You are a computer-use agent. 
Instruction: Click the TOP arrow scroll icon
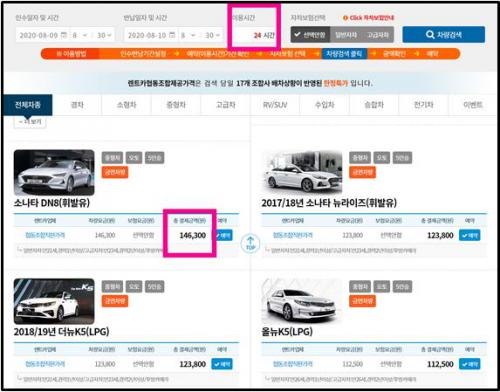[251, 244]
